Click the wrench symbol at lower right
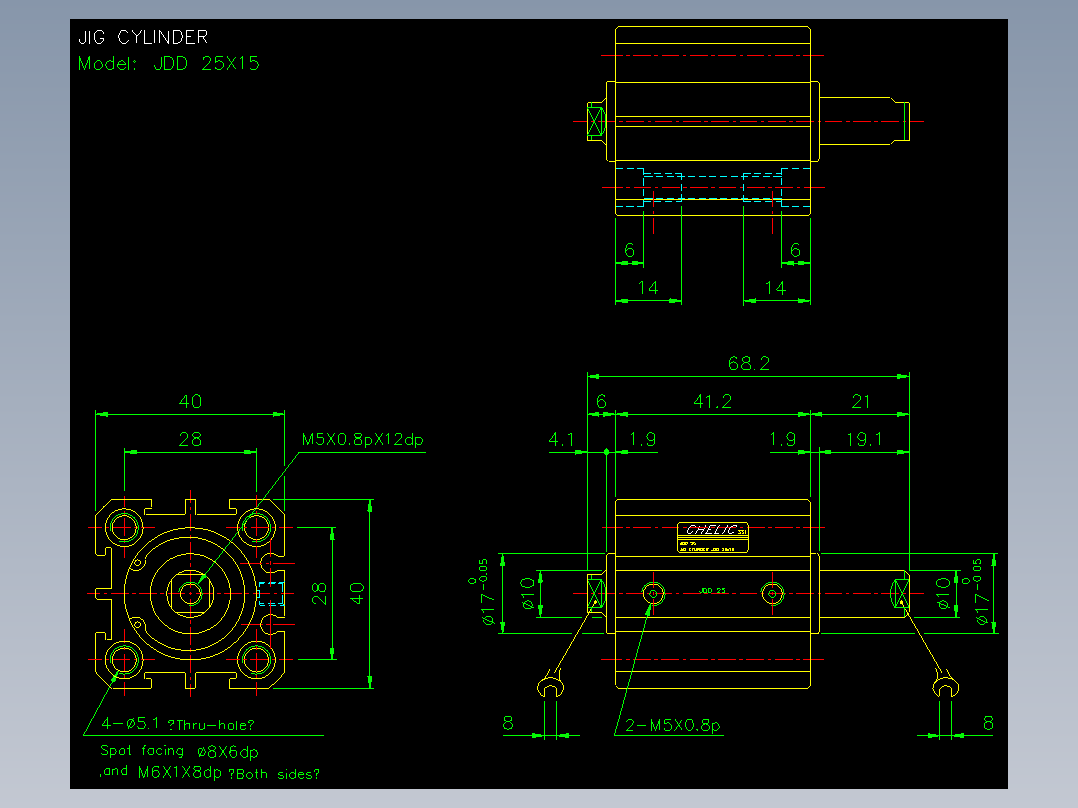1078x808 pixels. click(945, 684)
